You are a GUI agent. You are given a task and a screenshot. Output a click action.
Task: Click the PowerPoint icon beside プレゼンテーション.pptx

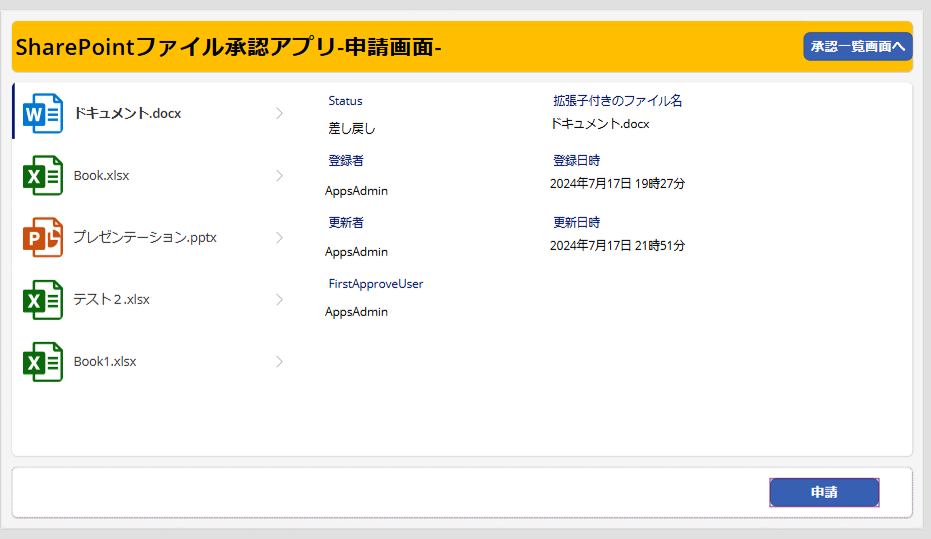43,237
